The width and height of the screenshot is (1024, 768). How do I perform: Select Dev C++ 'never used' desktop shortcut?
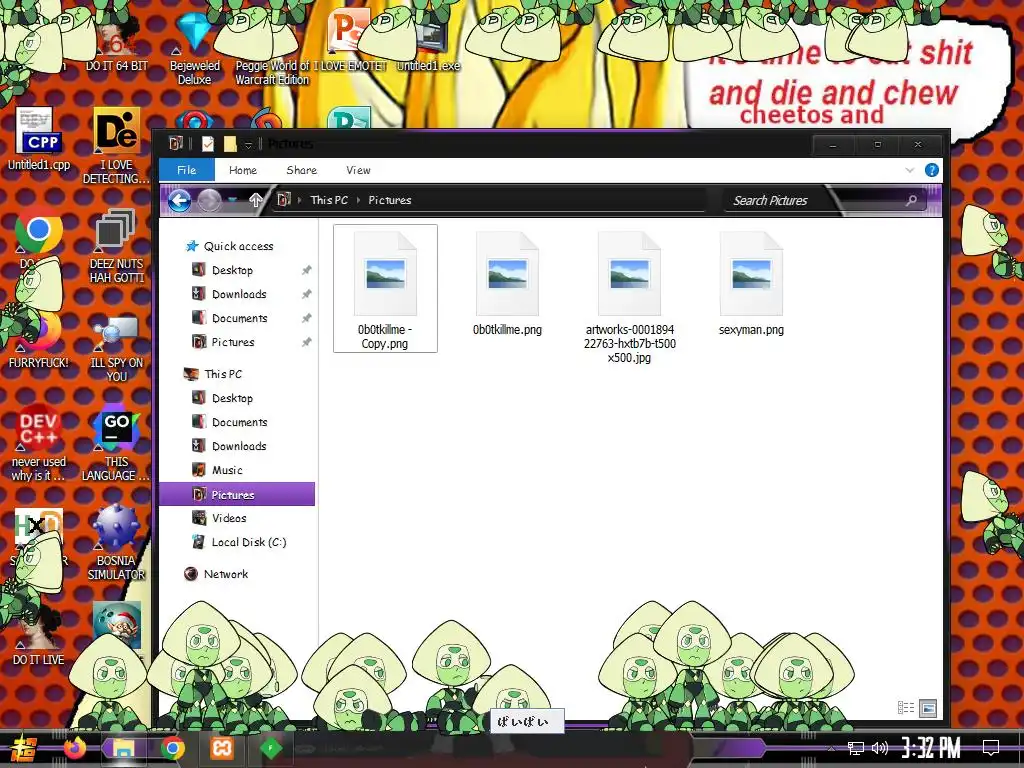[39, 443]
